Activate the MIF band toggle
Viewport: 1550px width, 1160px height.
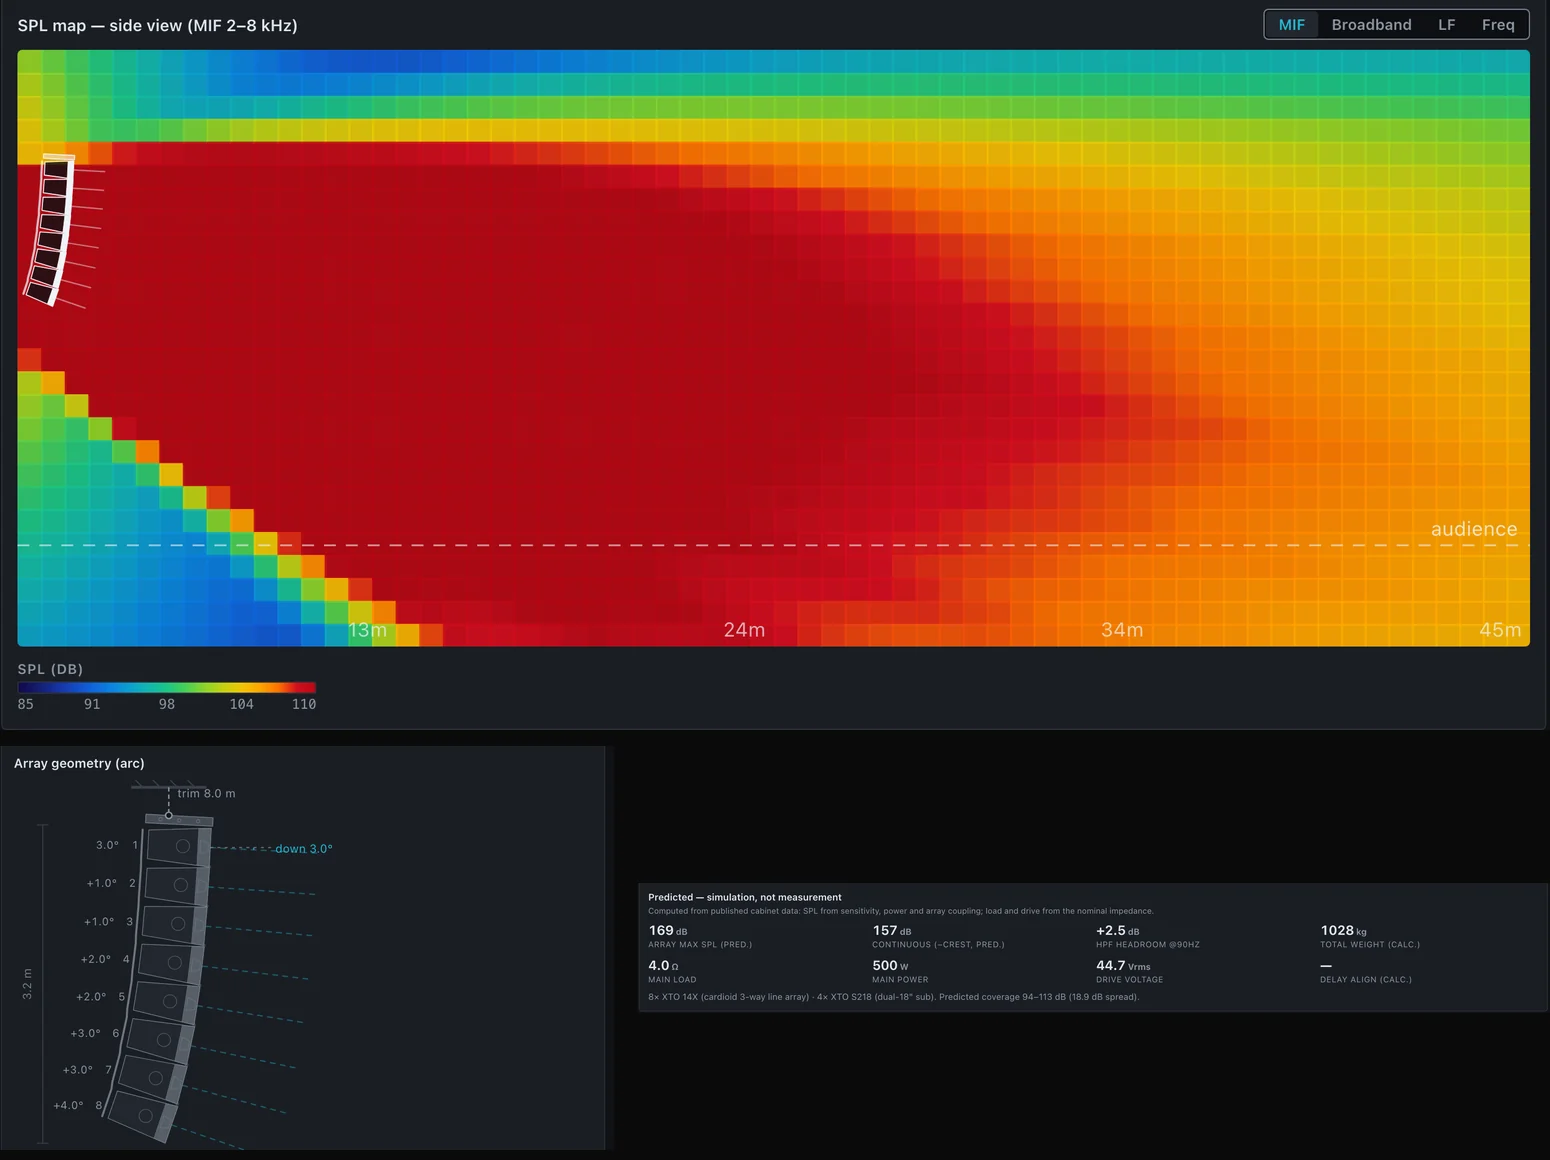click(1291, 25)
